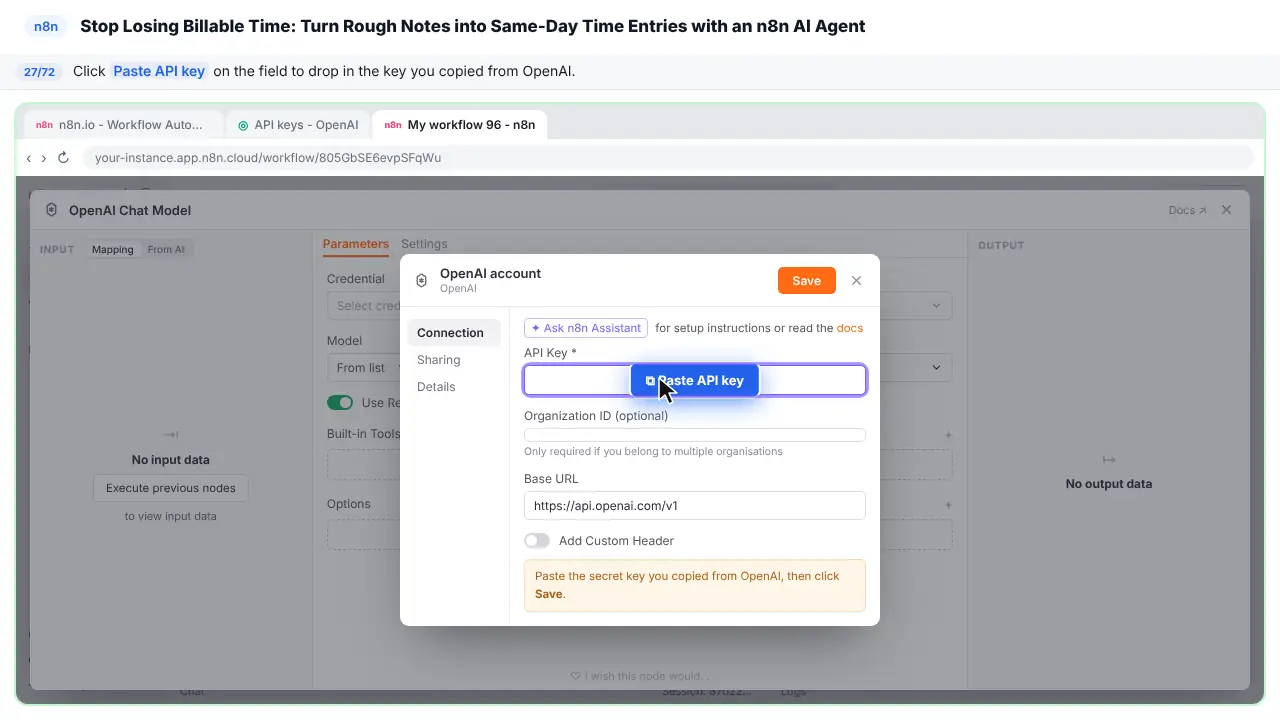Expand the model value dropdown chevron
Viewport: 1280px width, 720px height.
pos(936,368)
